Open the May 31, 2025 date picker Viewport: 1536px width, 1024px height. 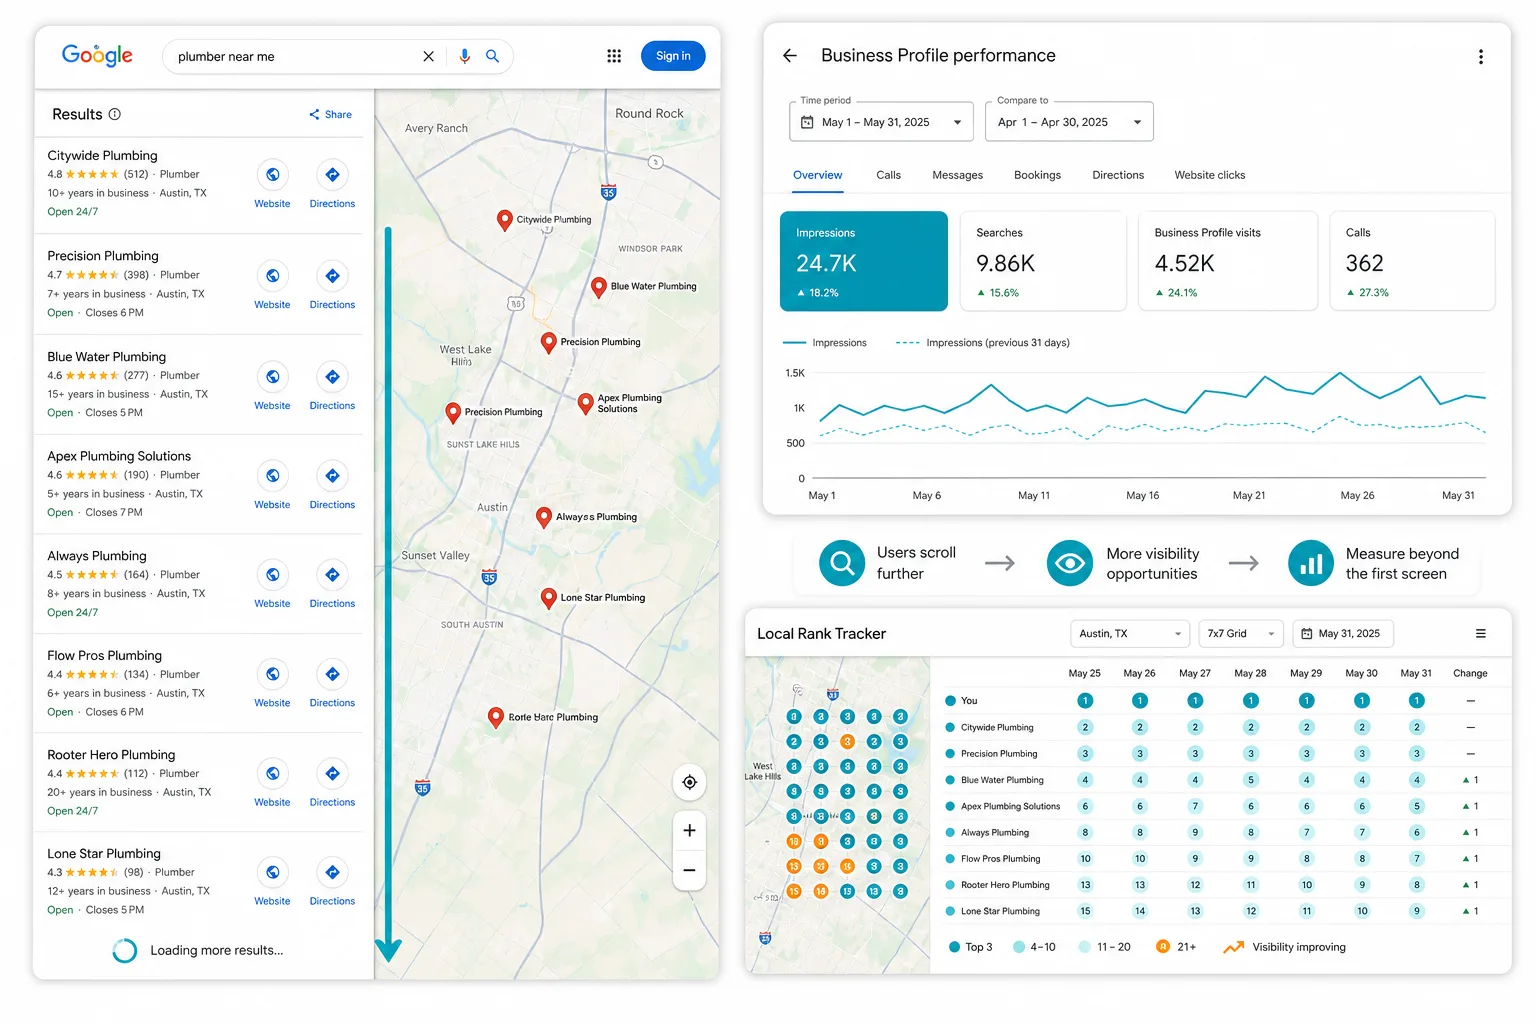tap(1343, 634)
